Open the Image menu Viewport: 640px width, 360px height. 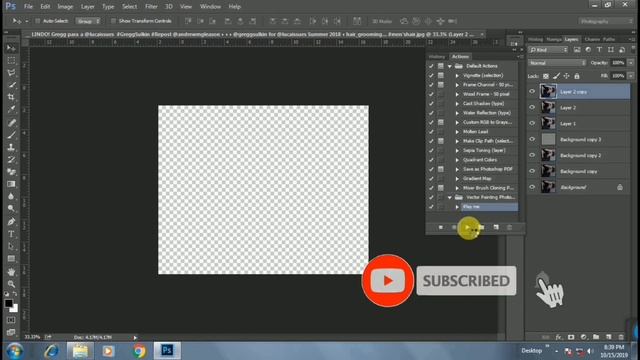pyautogui.click(x=65, y=7)
